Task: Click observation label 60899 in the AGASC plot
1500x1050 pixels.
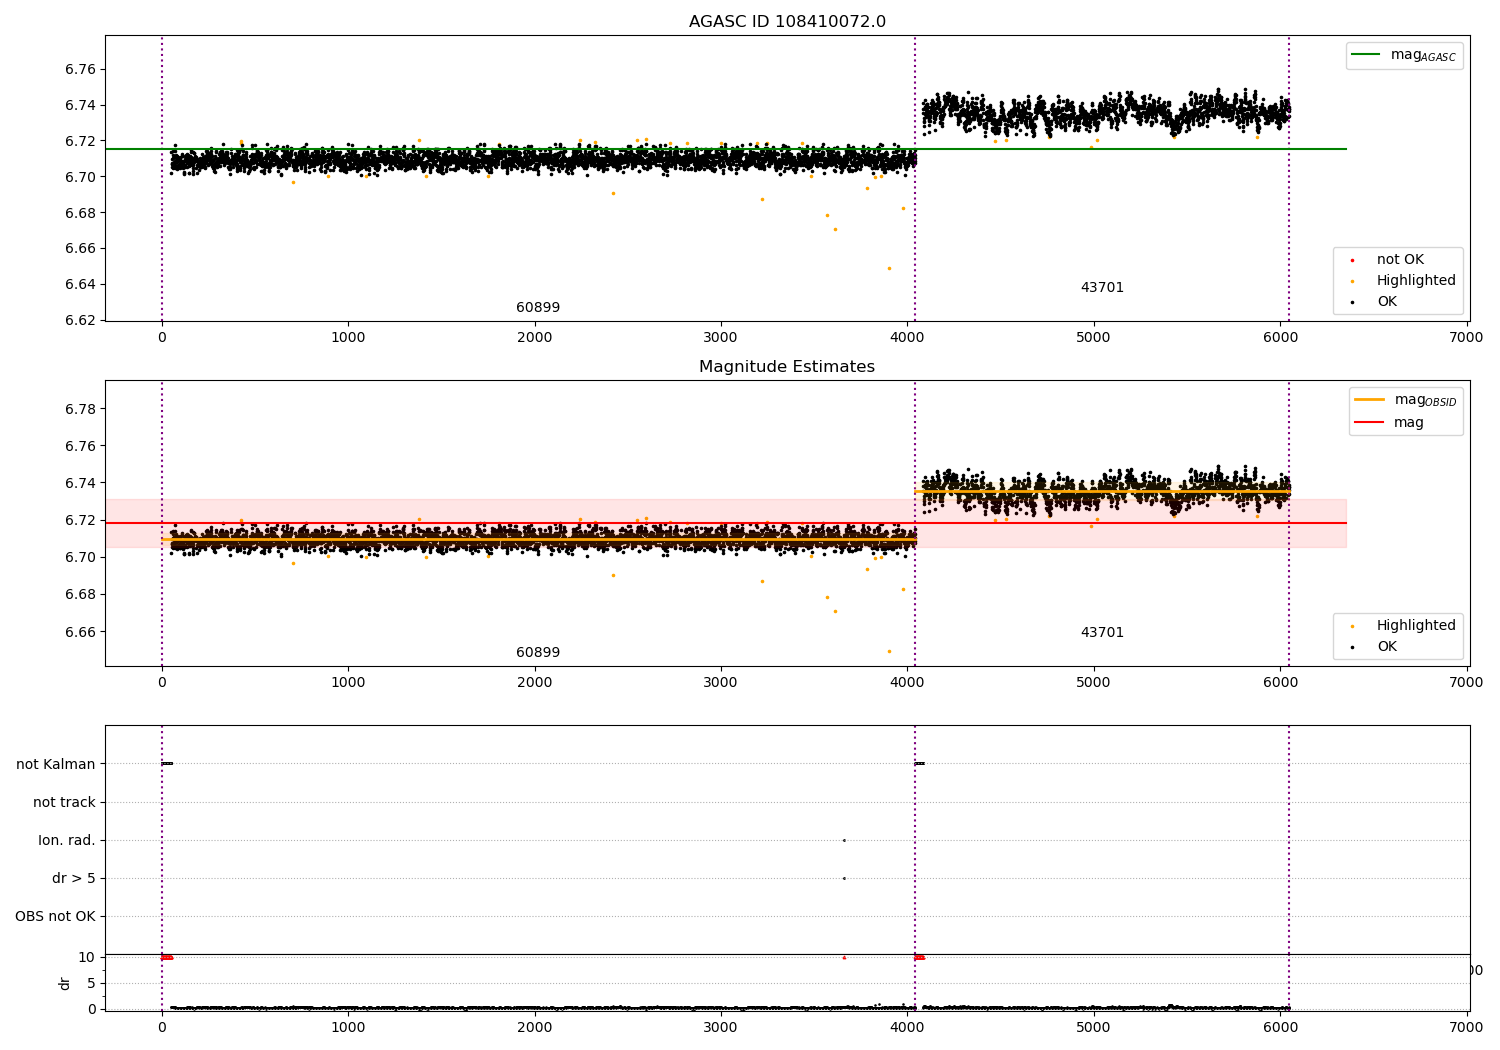Action: coord(538,308)
